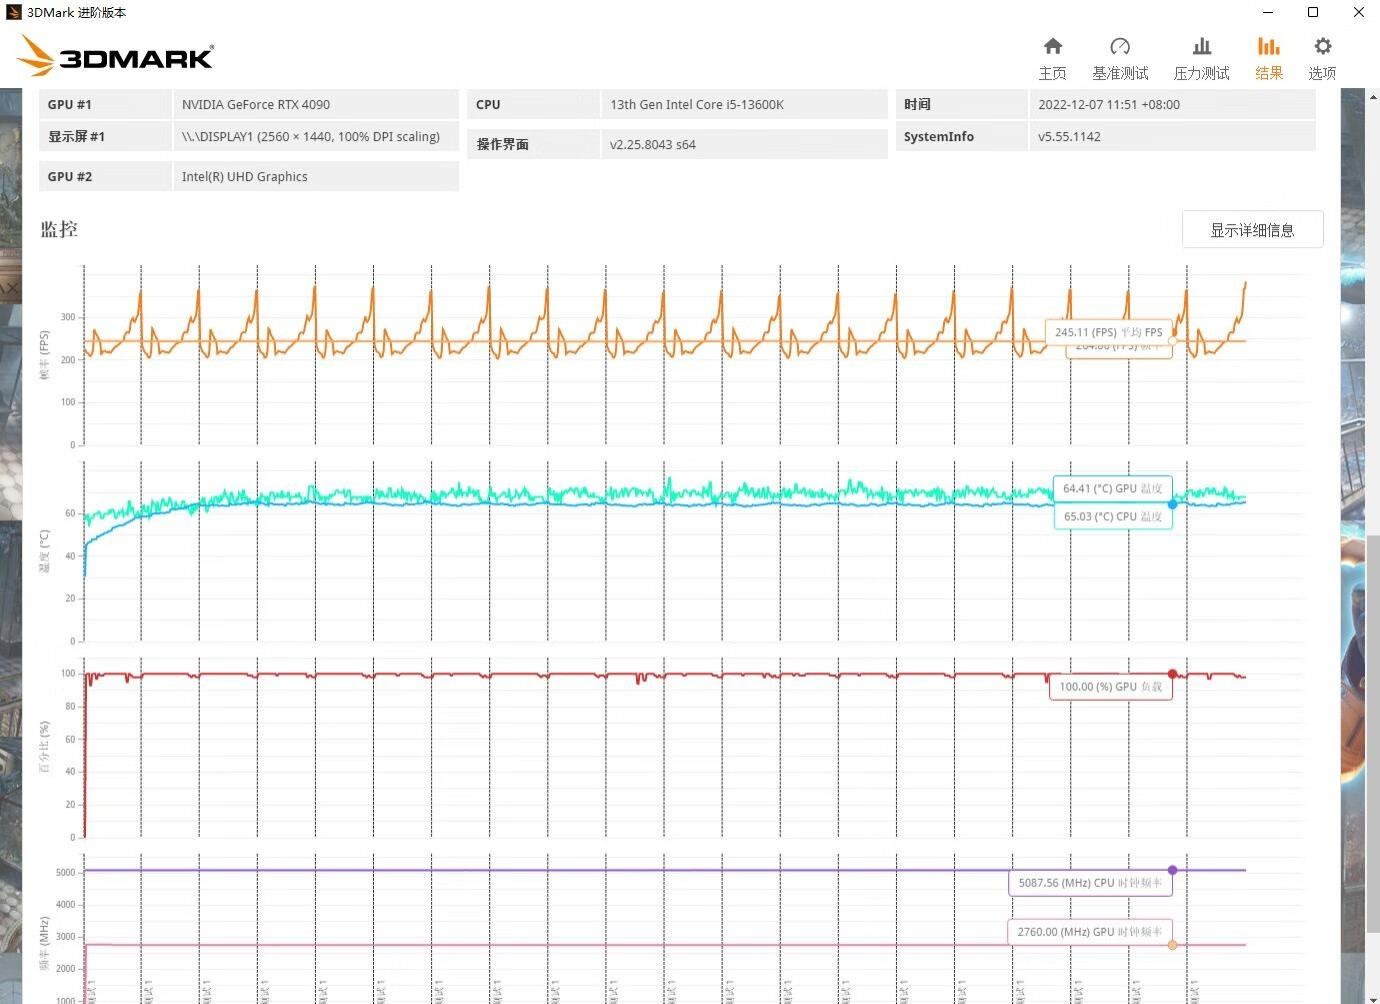This screenshot has height=1004, width=1380.
Task: Click the 3DMark logo in header
Action: (x=117, y=56)
